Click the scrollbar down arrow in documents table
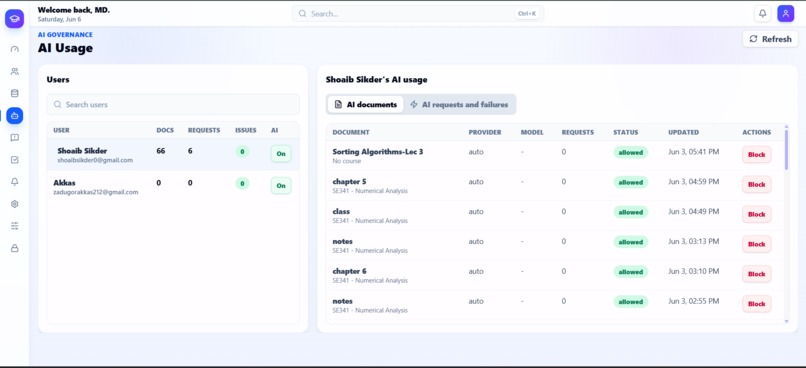 [786, 321]
